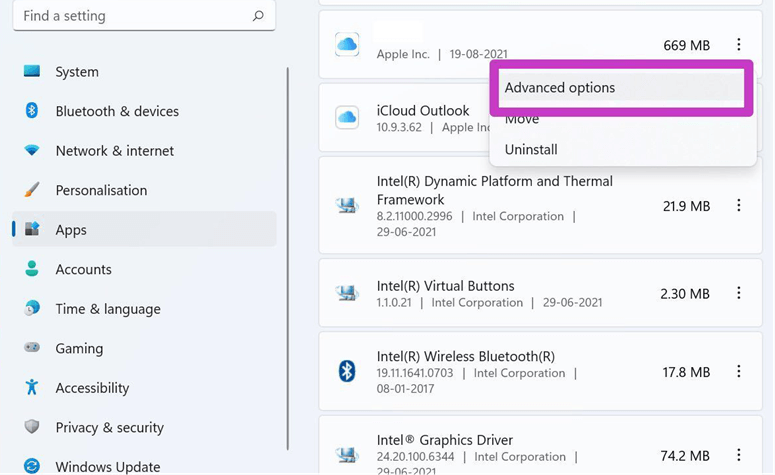Select Intel(R) Dynamic Platform and Thermal Framework title
This screenshot has height=475, width=775.
[494, 190]
